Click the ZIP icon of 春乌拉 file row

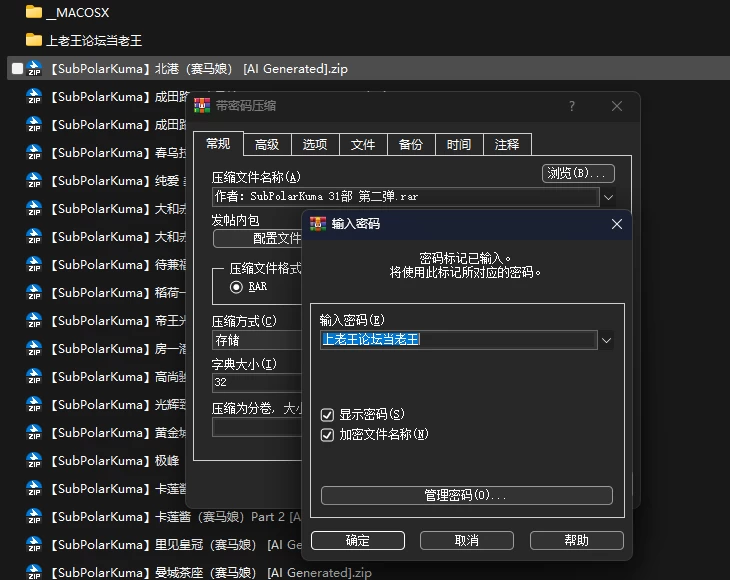[x=34, y=152]
